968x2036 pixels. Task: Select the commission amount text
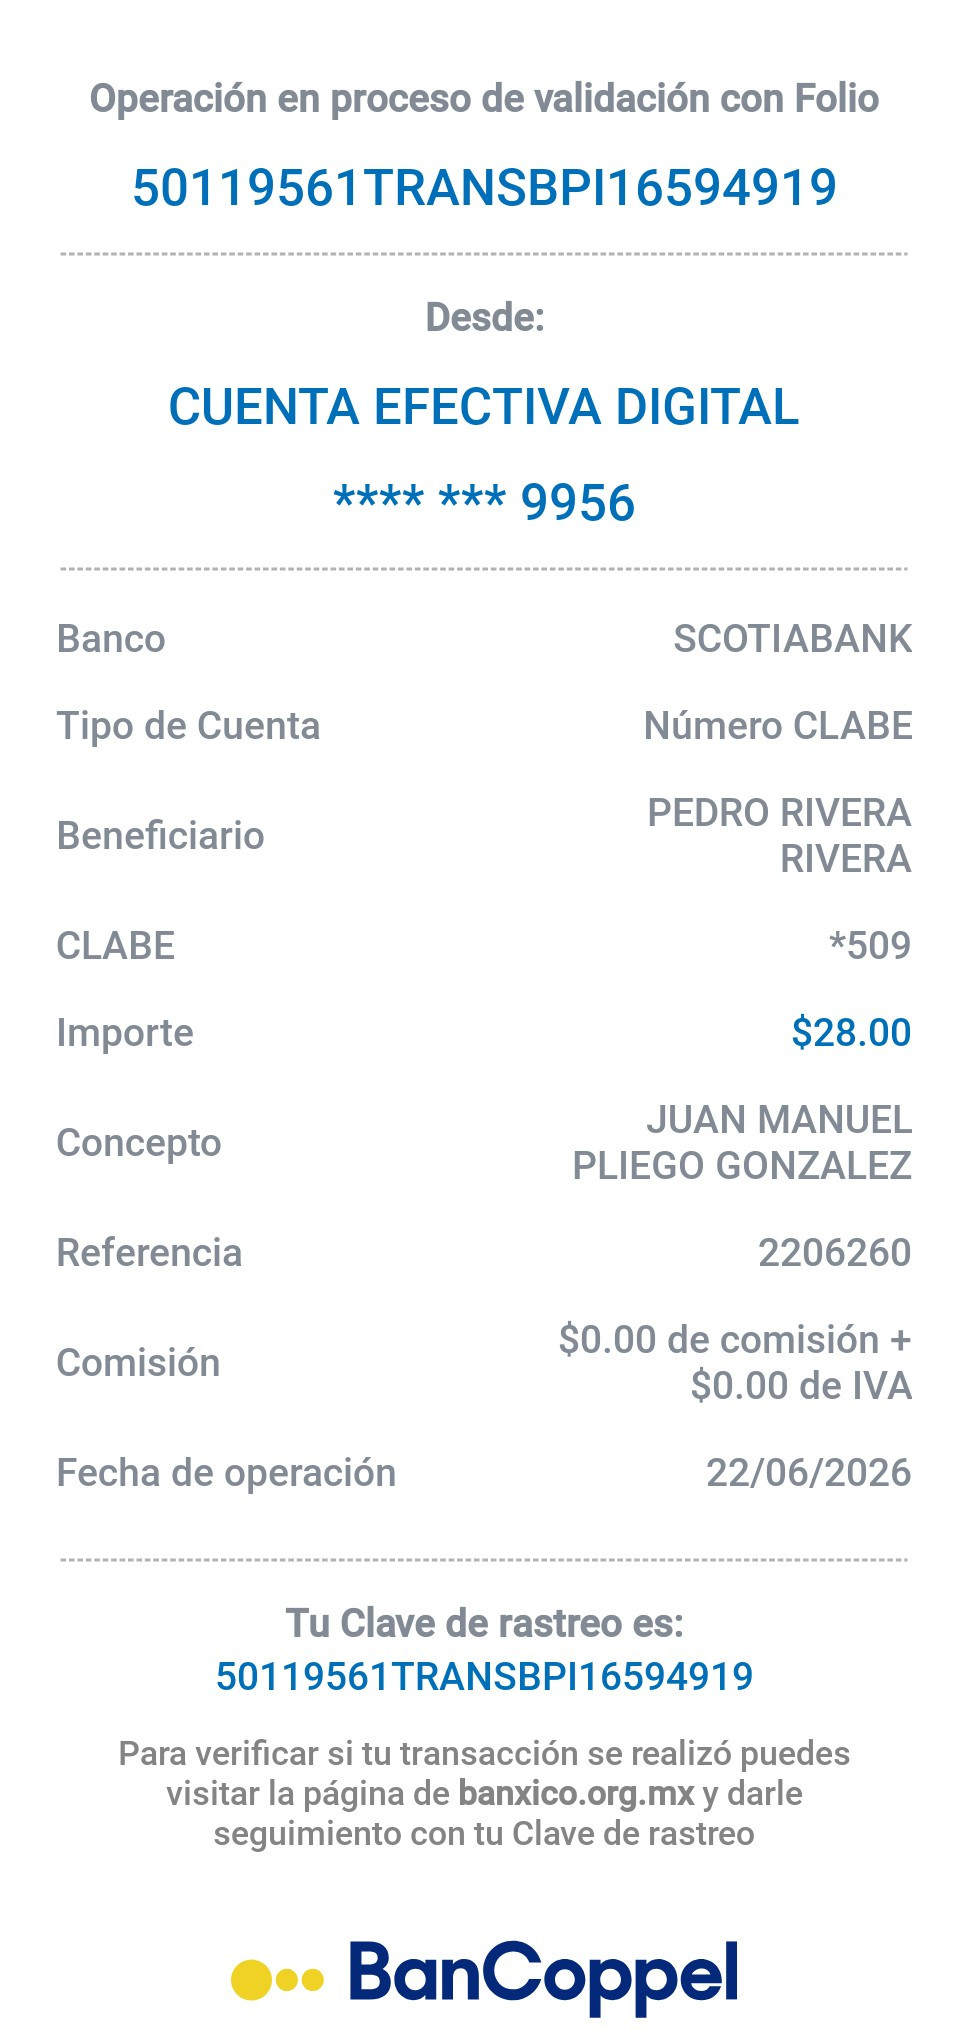735,1362
